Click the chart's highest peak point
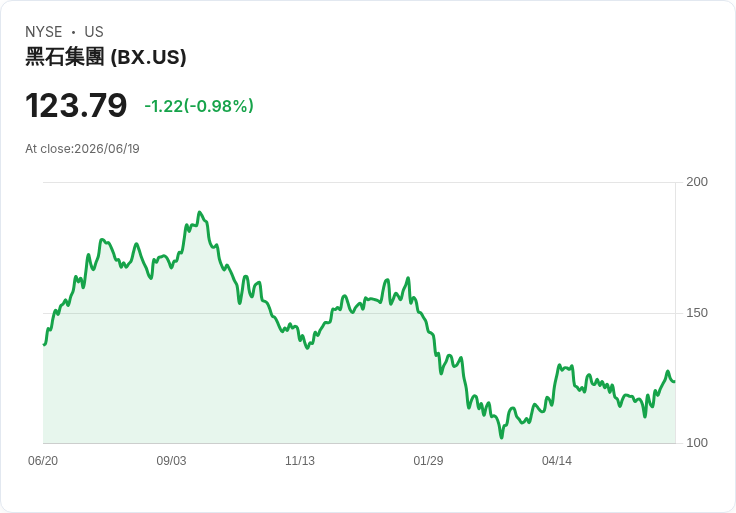 (x=200, y=212)
